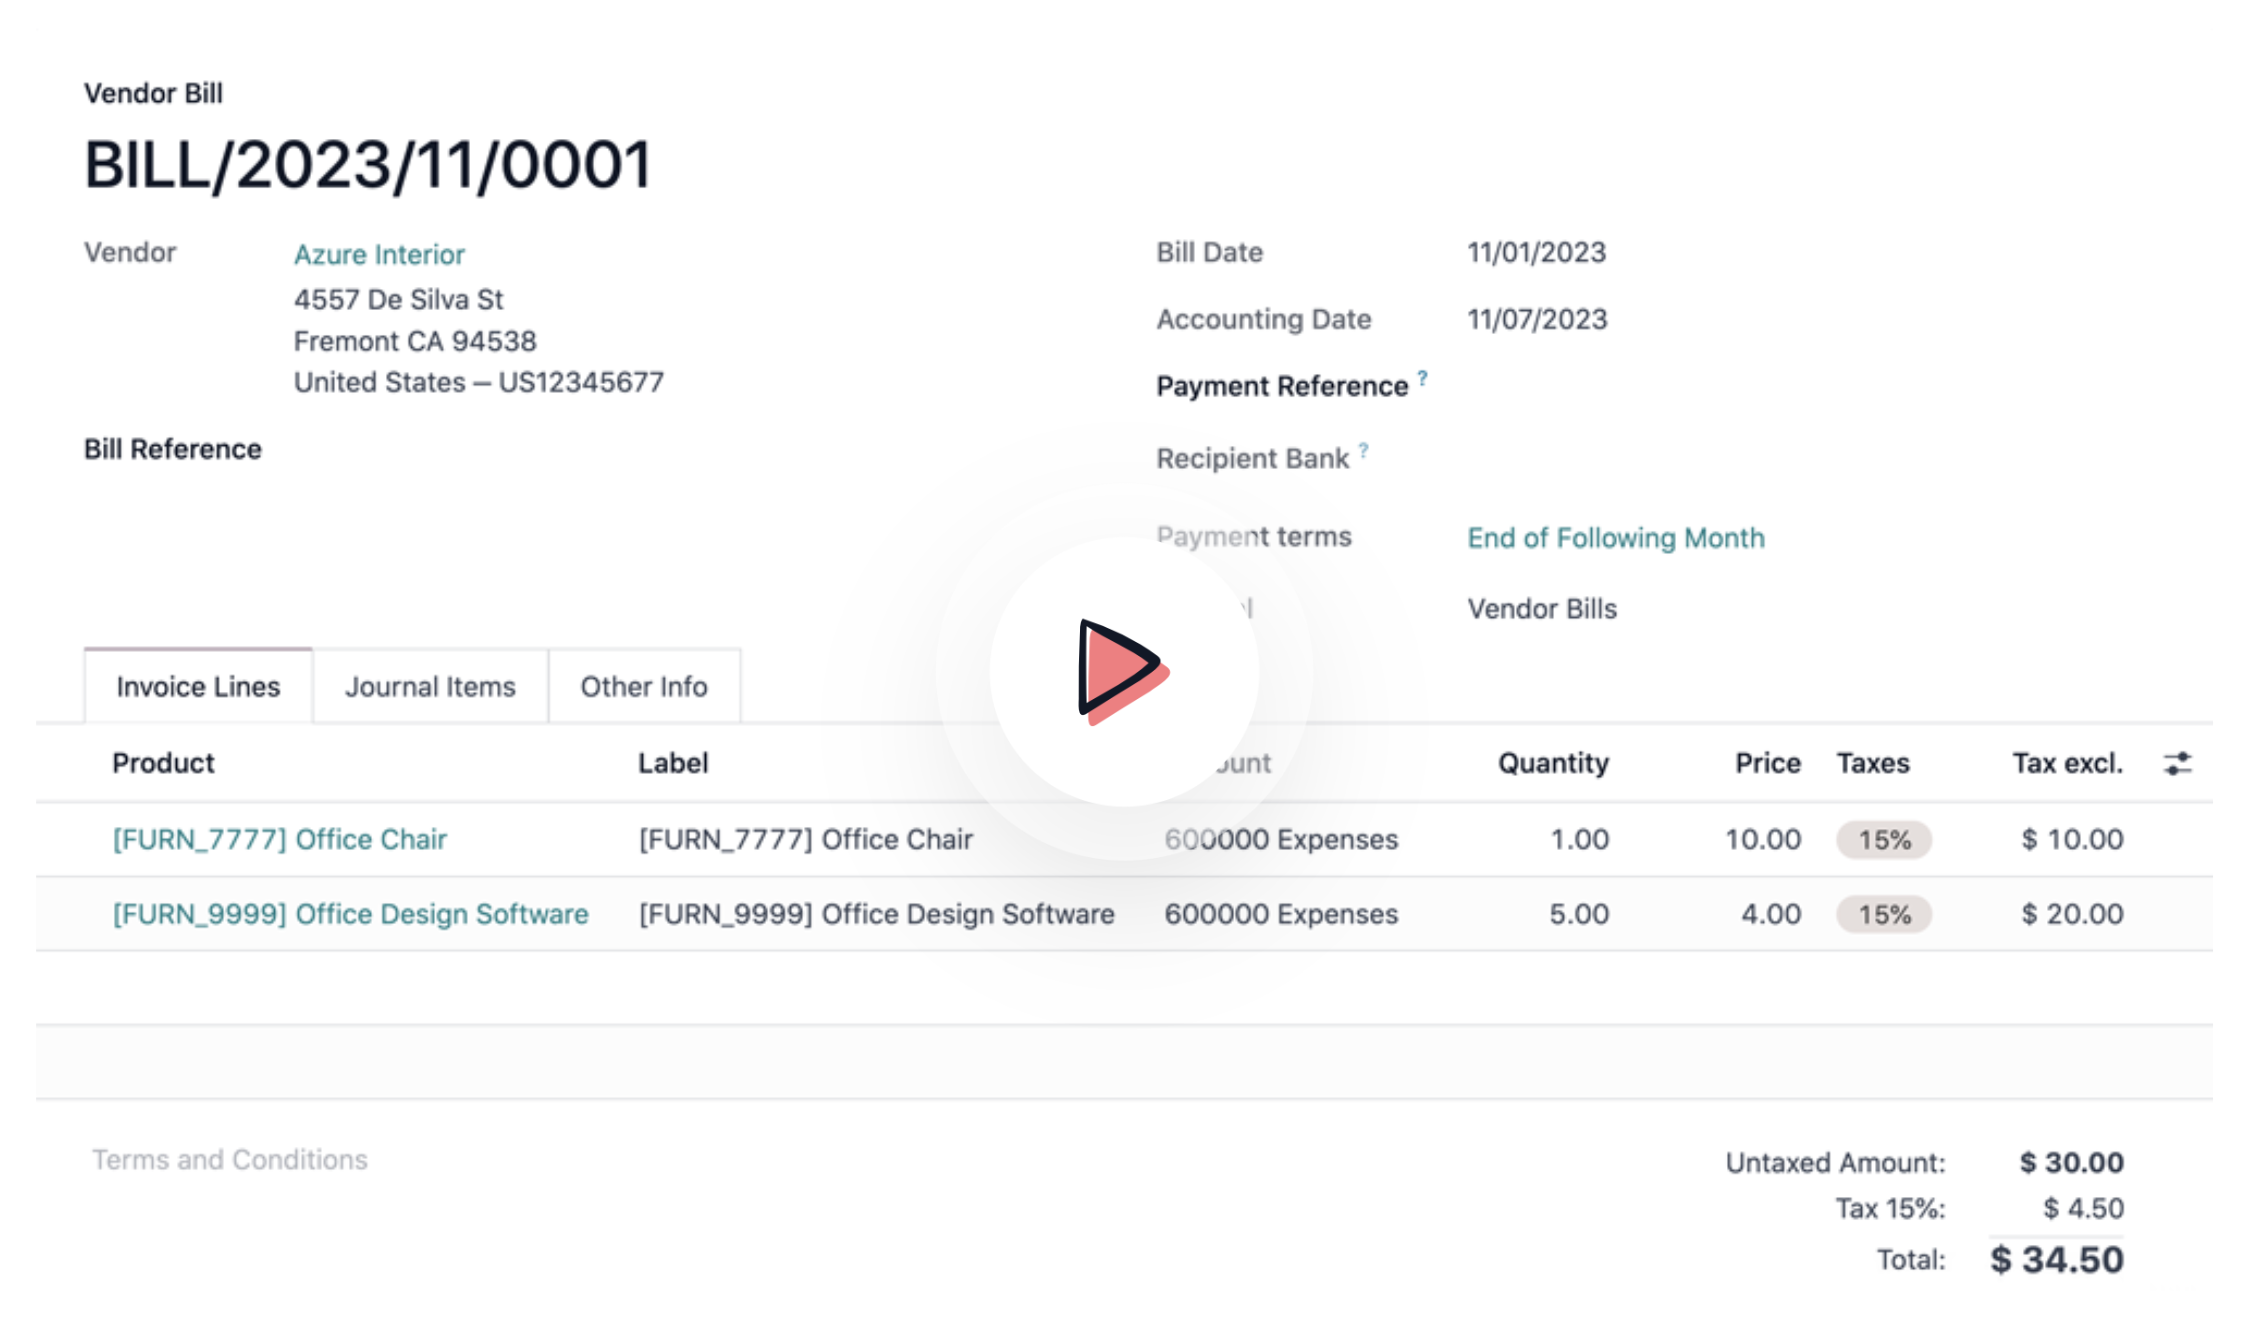The height and width of the screenshot is (1342, 2246).
Task: Click the Bill Date label
Action: (x=1209, y=252)
